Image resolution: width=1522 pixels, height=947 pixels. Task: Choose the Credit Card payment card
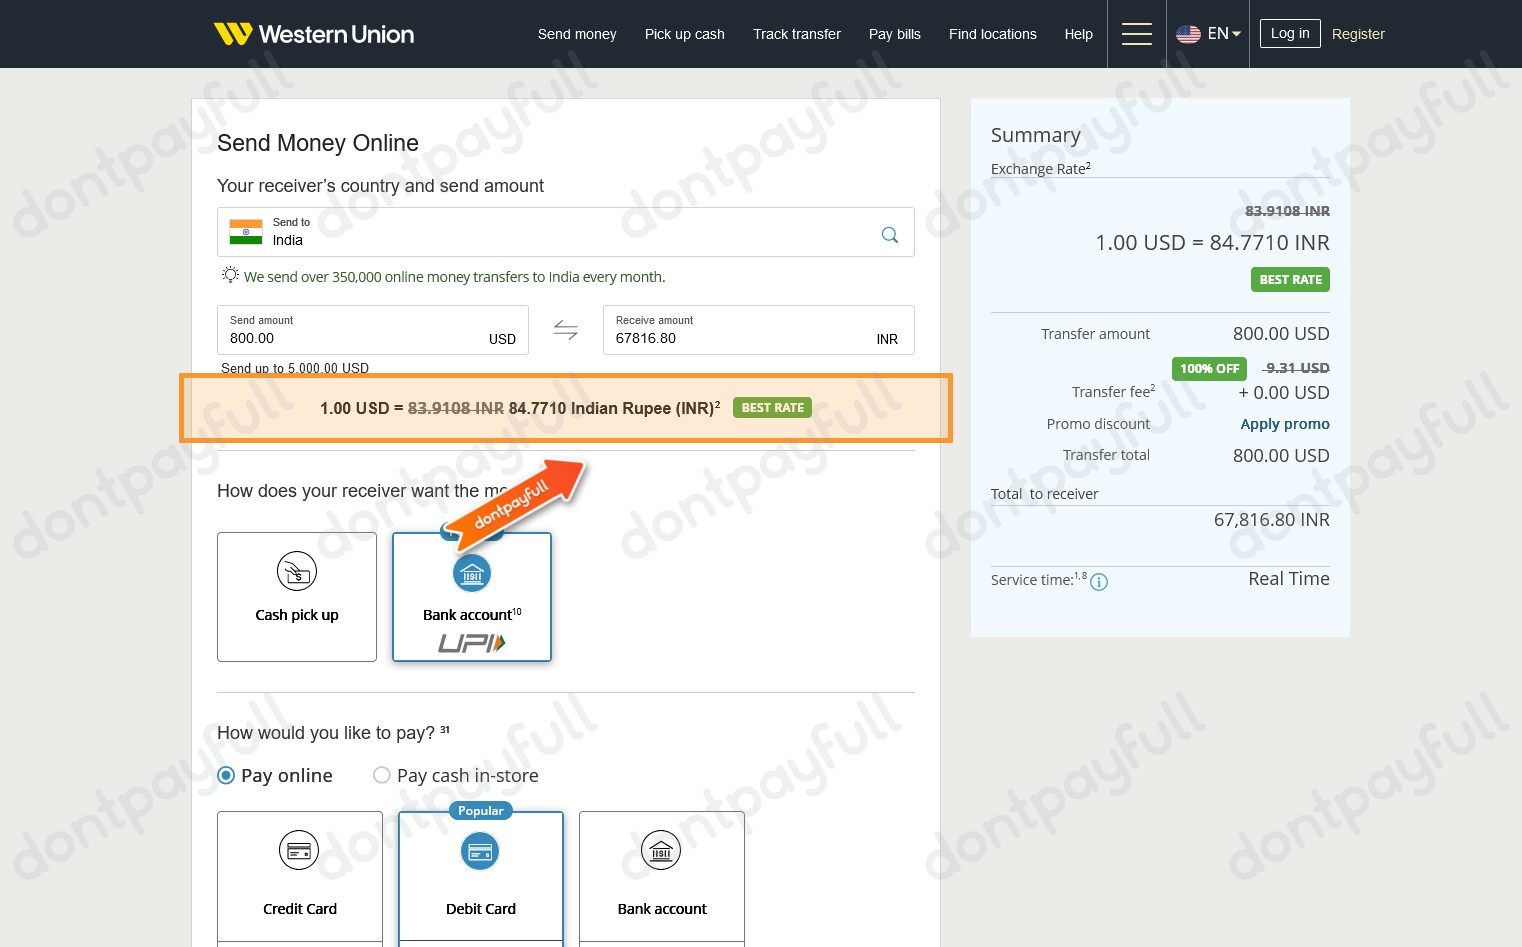(300, 878)
